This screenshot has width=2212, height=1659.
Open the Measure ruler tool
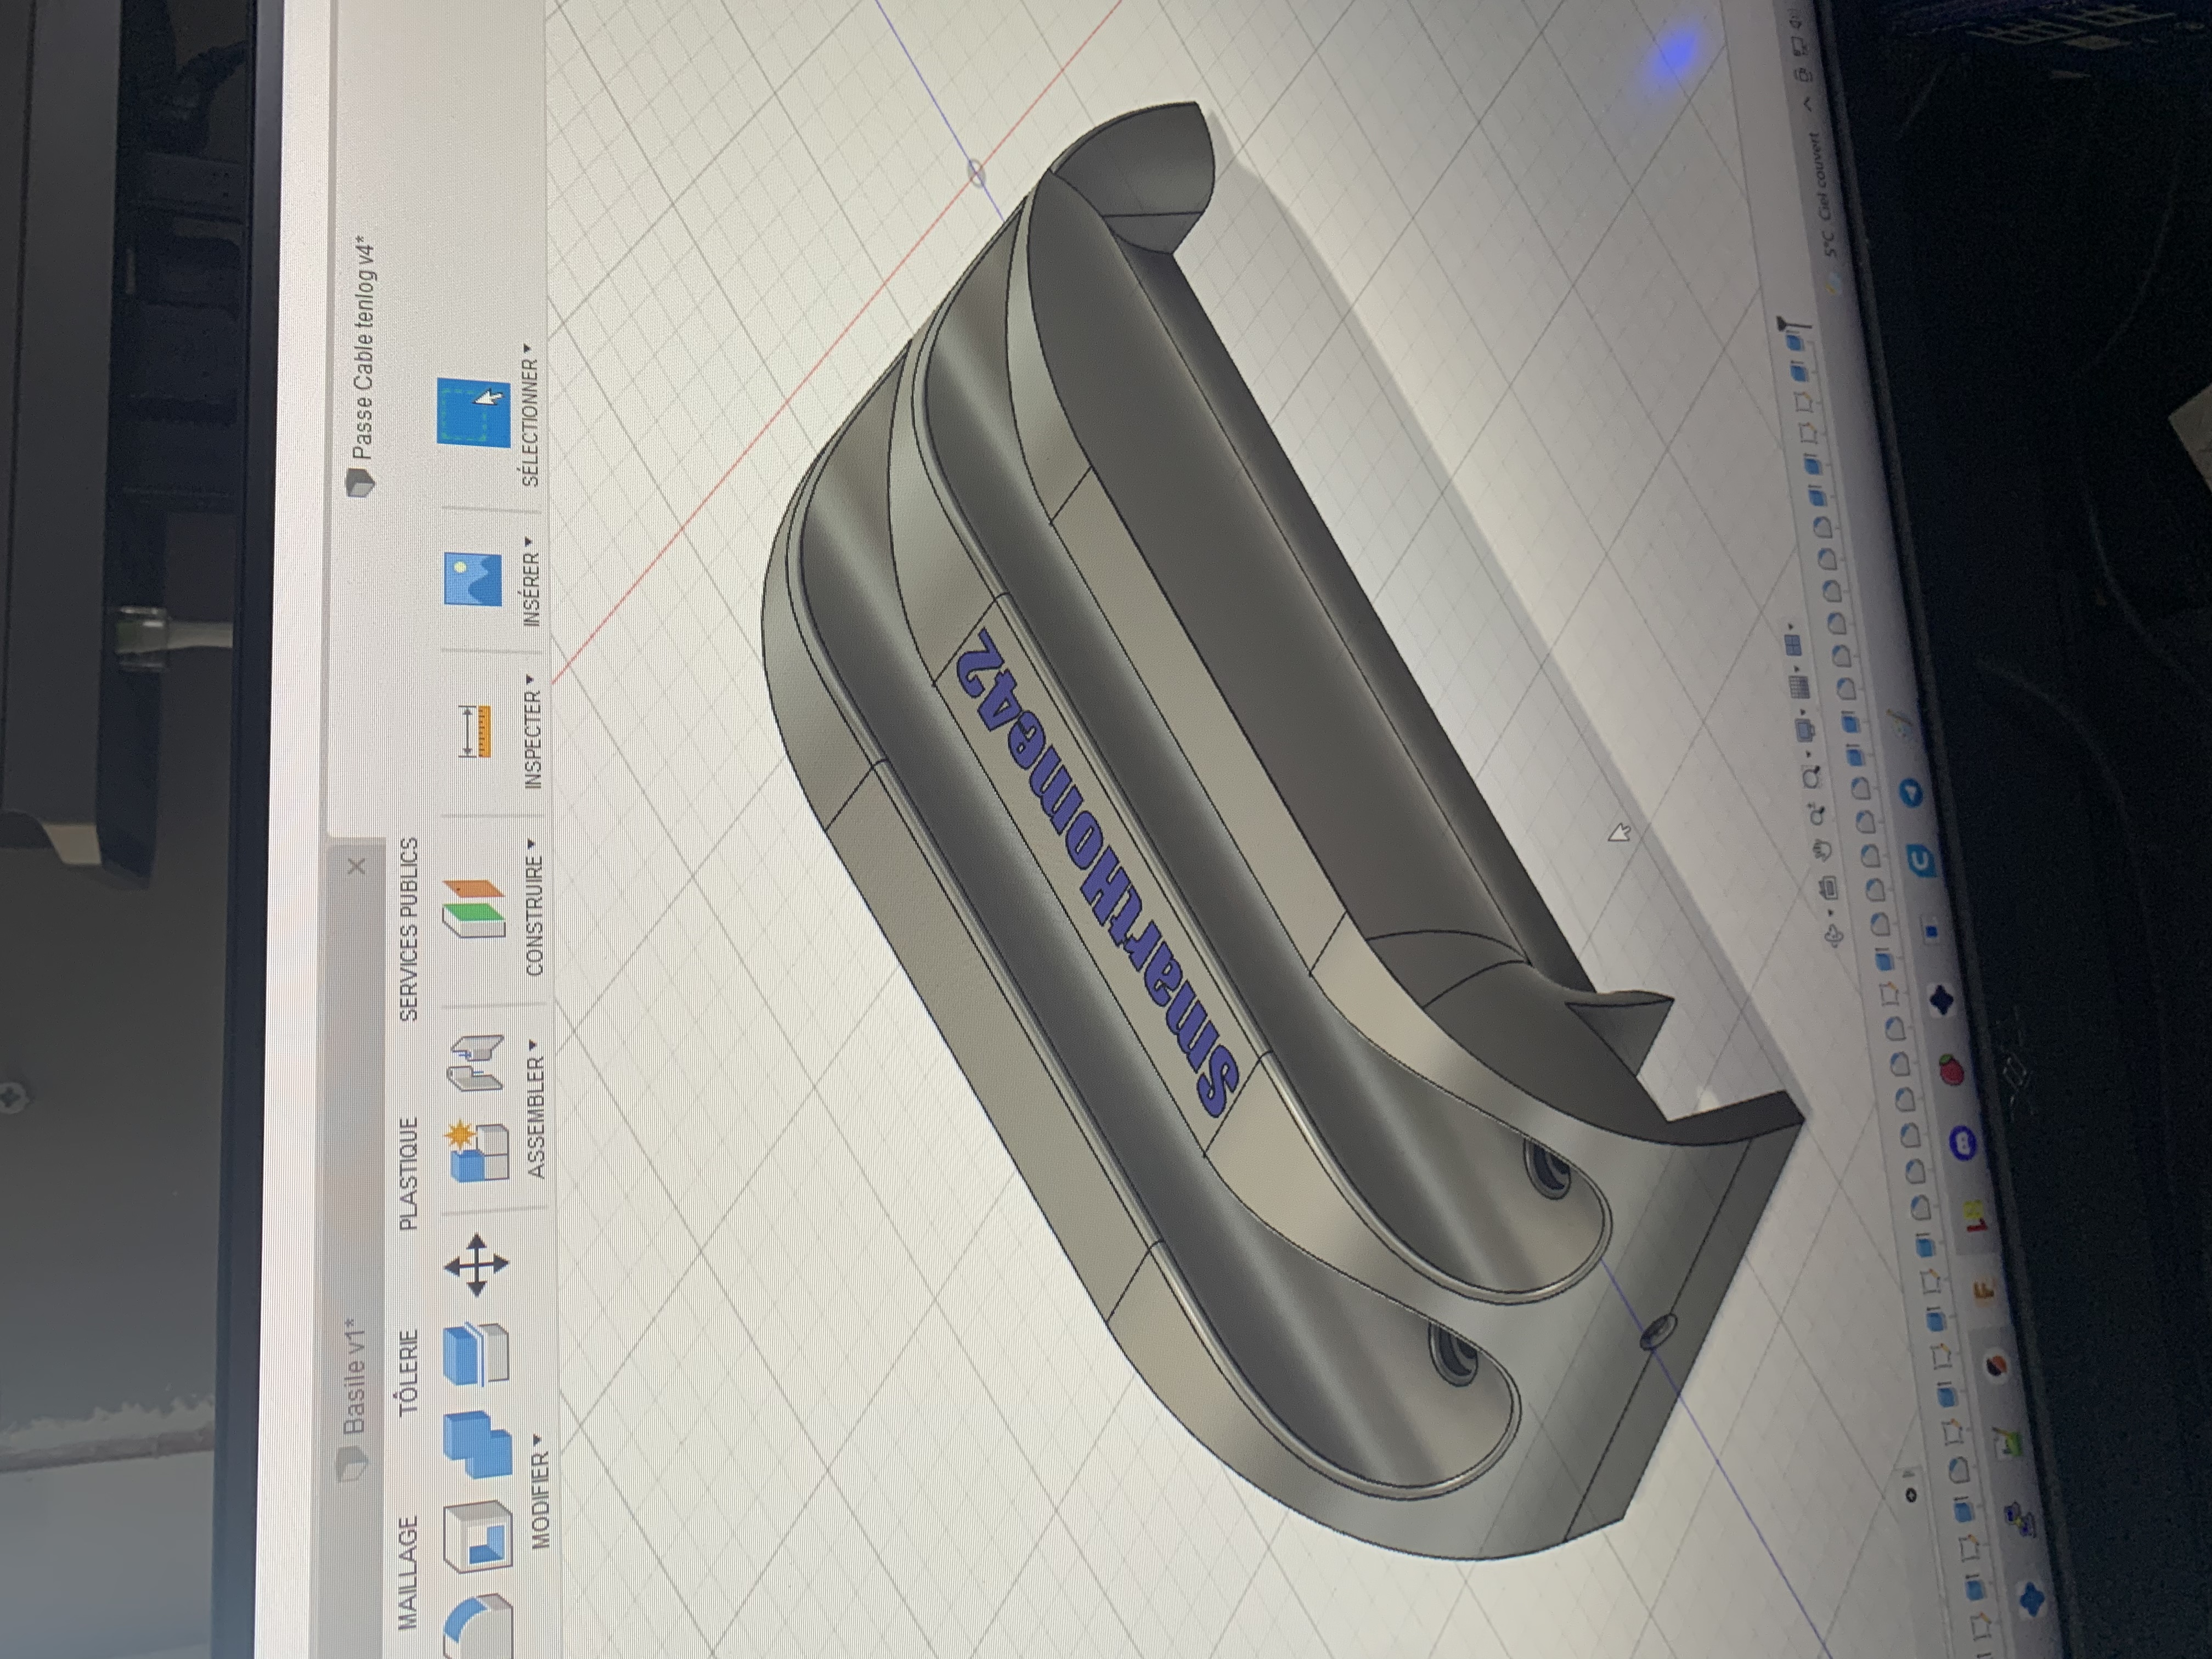(x=474, y=731)
